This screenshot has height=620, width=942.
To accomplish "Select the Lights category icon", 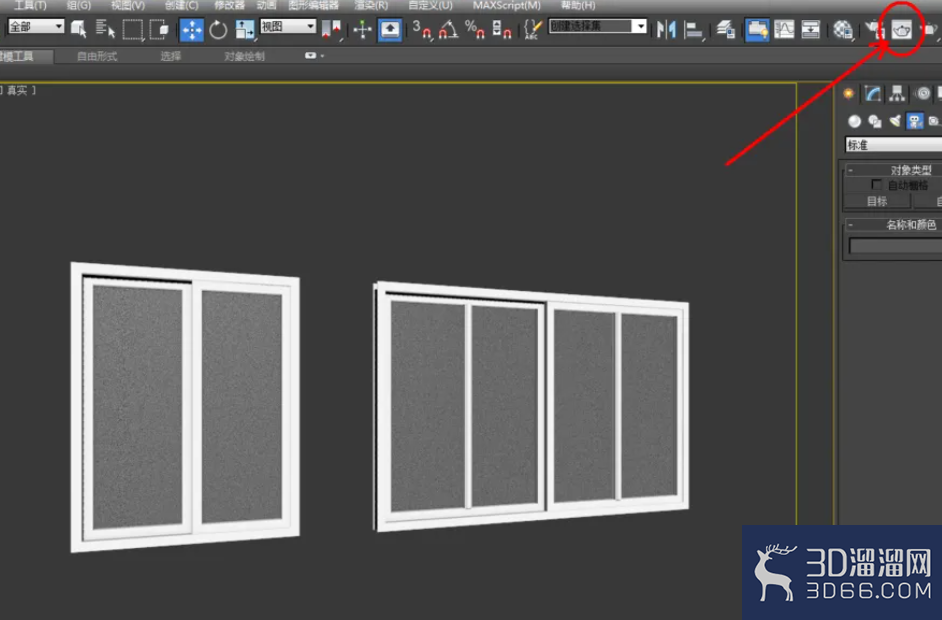I will [895, 121].
